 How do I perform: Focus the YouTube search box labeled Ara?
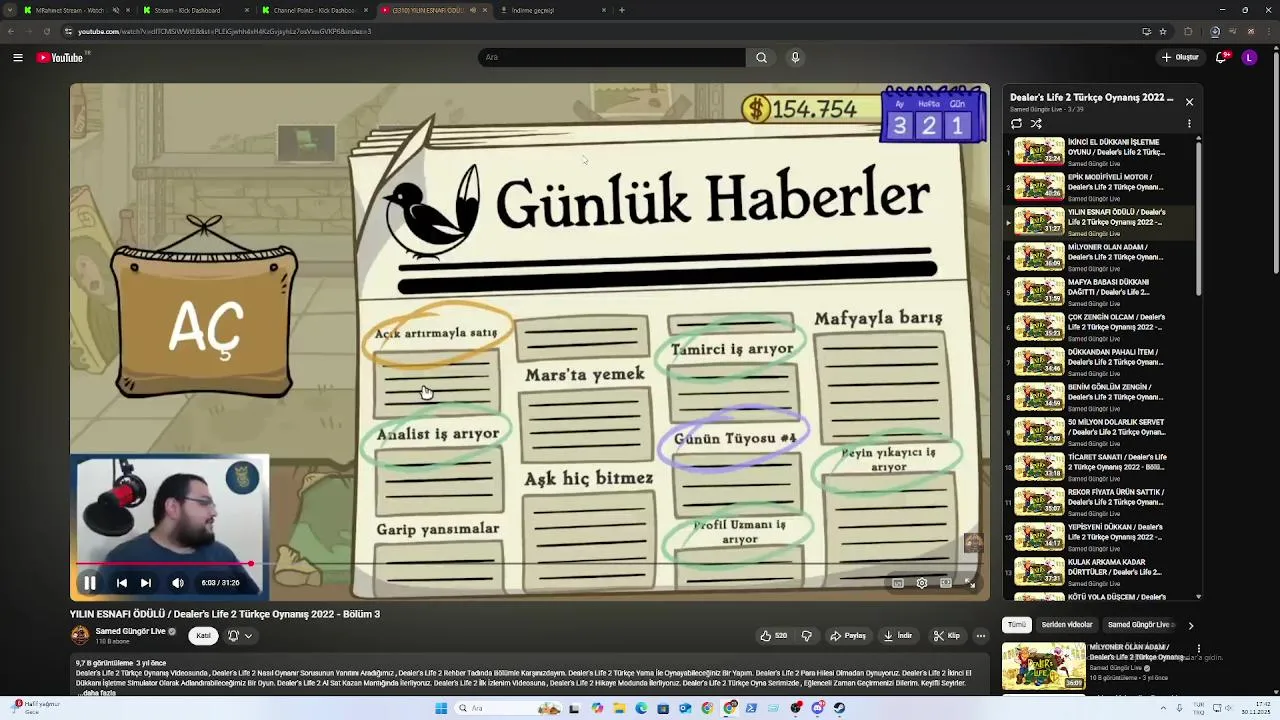(x=612, y=57)
